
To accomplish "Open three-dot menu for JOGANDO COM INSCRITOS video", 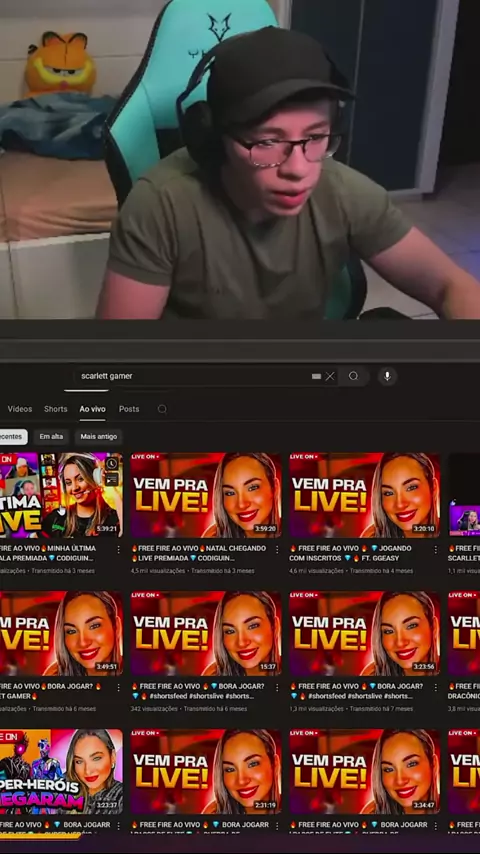I will (x=435, y=550).
